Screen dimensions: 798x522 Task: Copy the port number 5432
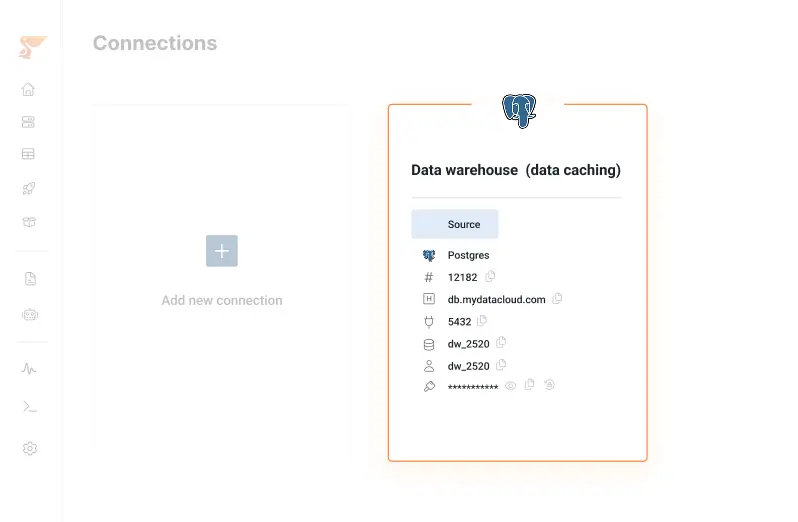pyautogui.click(x=482, y=321)
